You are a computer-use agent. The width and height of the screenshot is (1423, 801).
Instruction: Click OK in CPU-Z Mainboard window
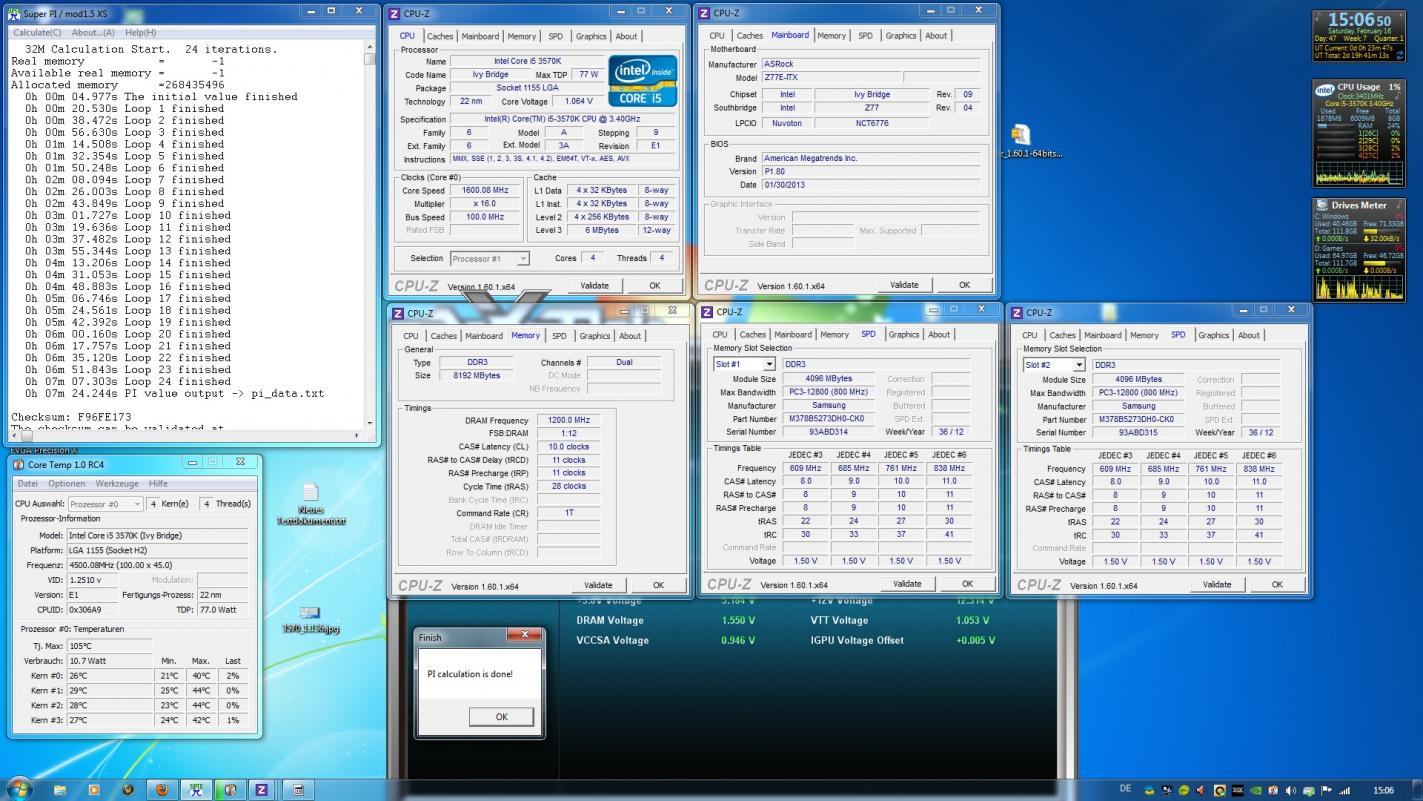click(x=964, y=285)
